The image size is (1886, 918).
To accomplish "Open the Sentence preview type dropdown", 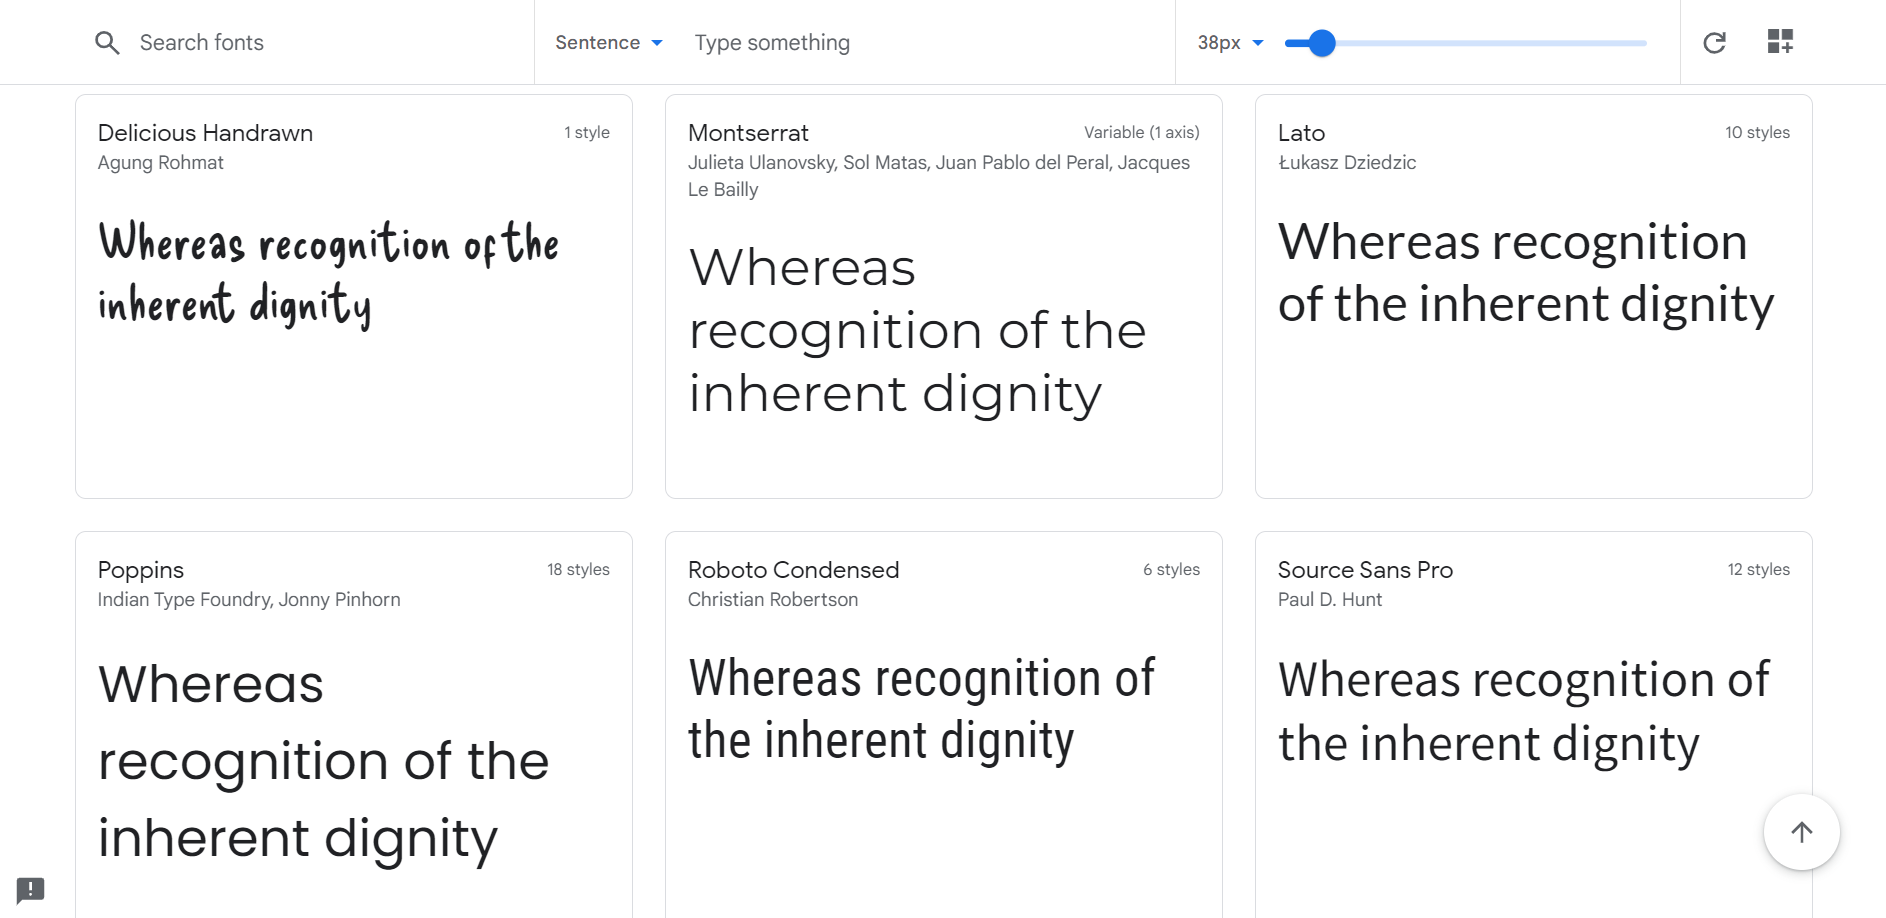I will coord(608,43).
